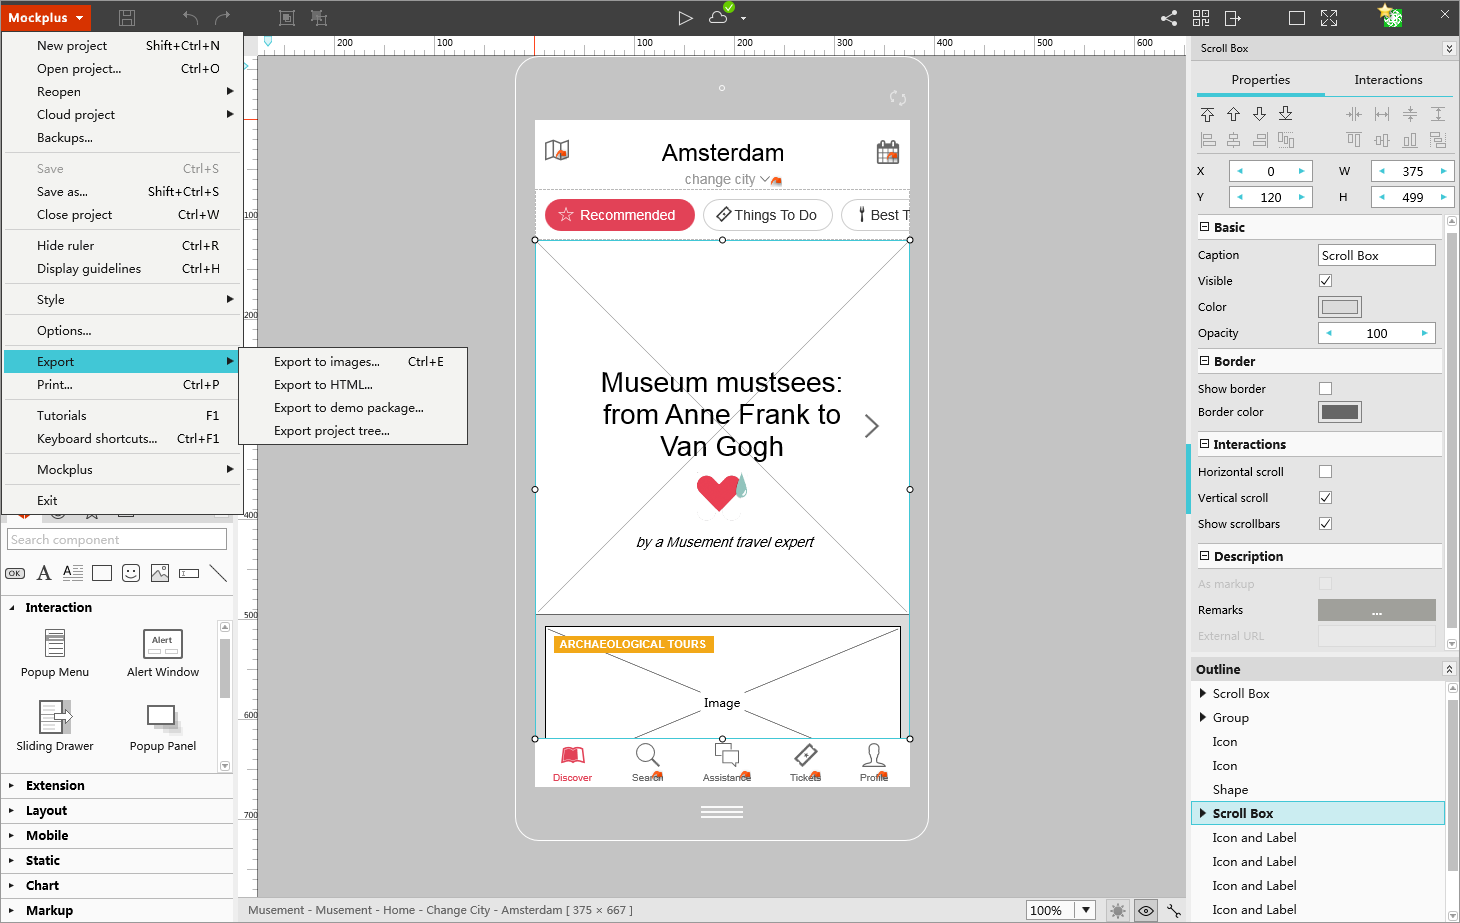The width and height of the screenshot is (1460, 923).
Task: Click the Share icon in top bar
Action: pyautogui.click(x=1168, y=18)
